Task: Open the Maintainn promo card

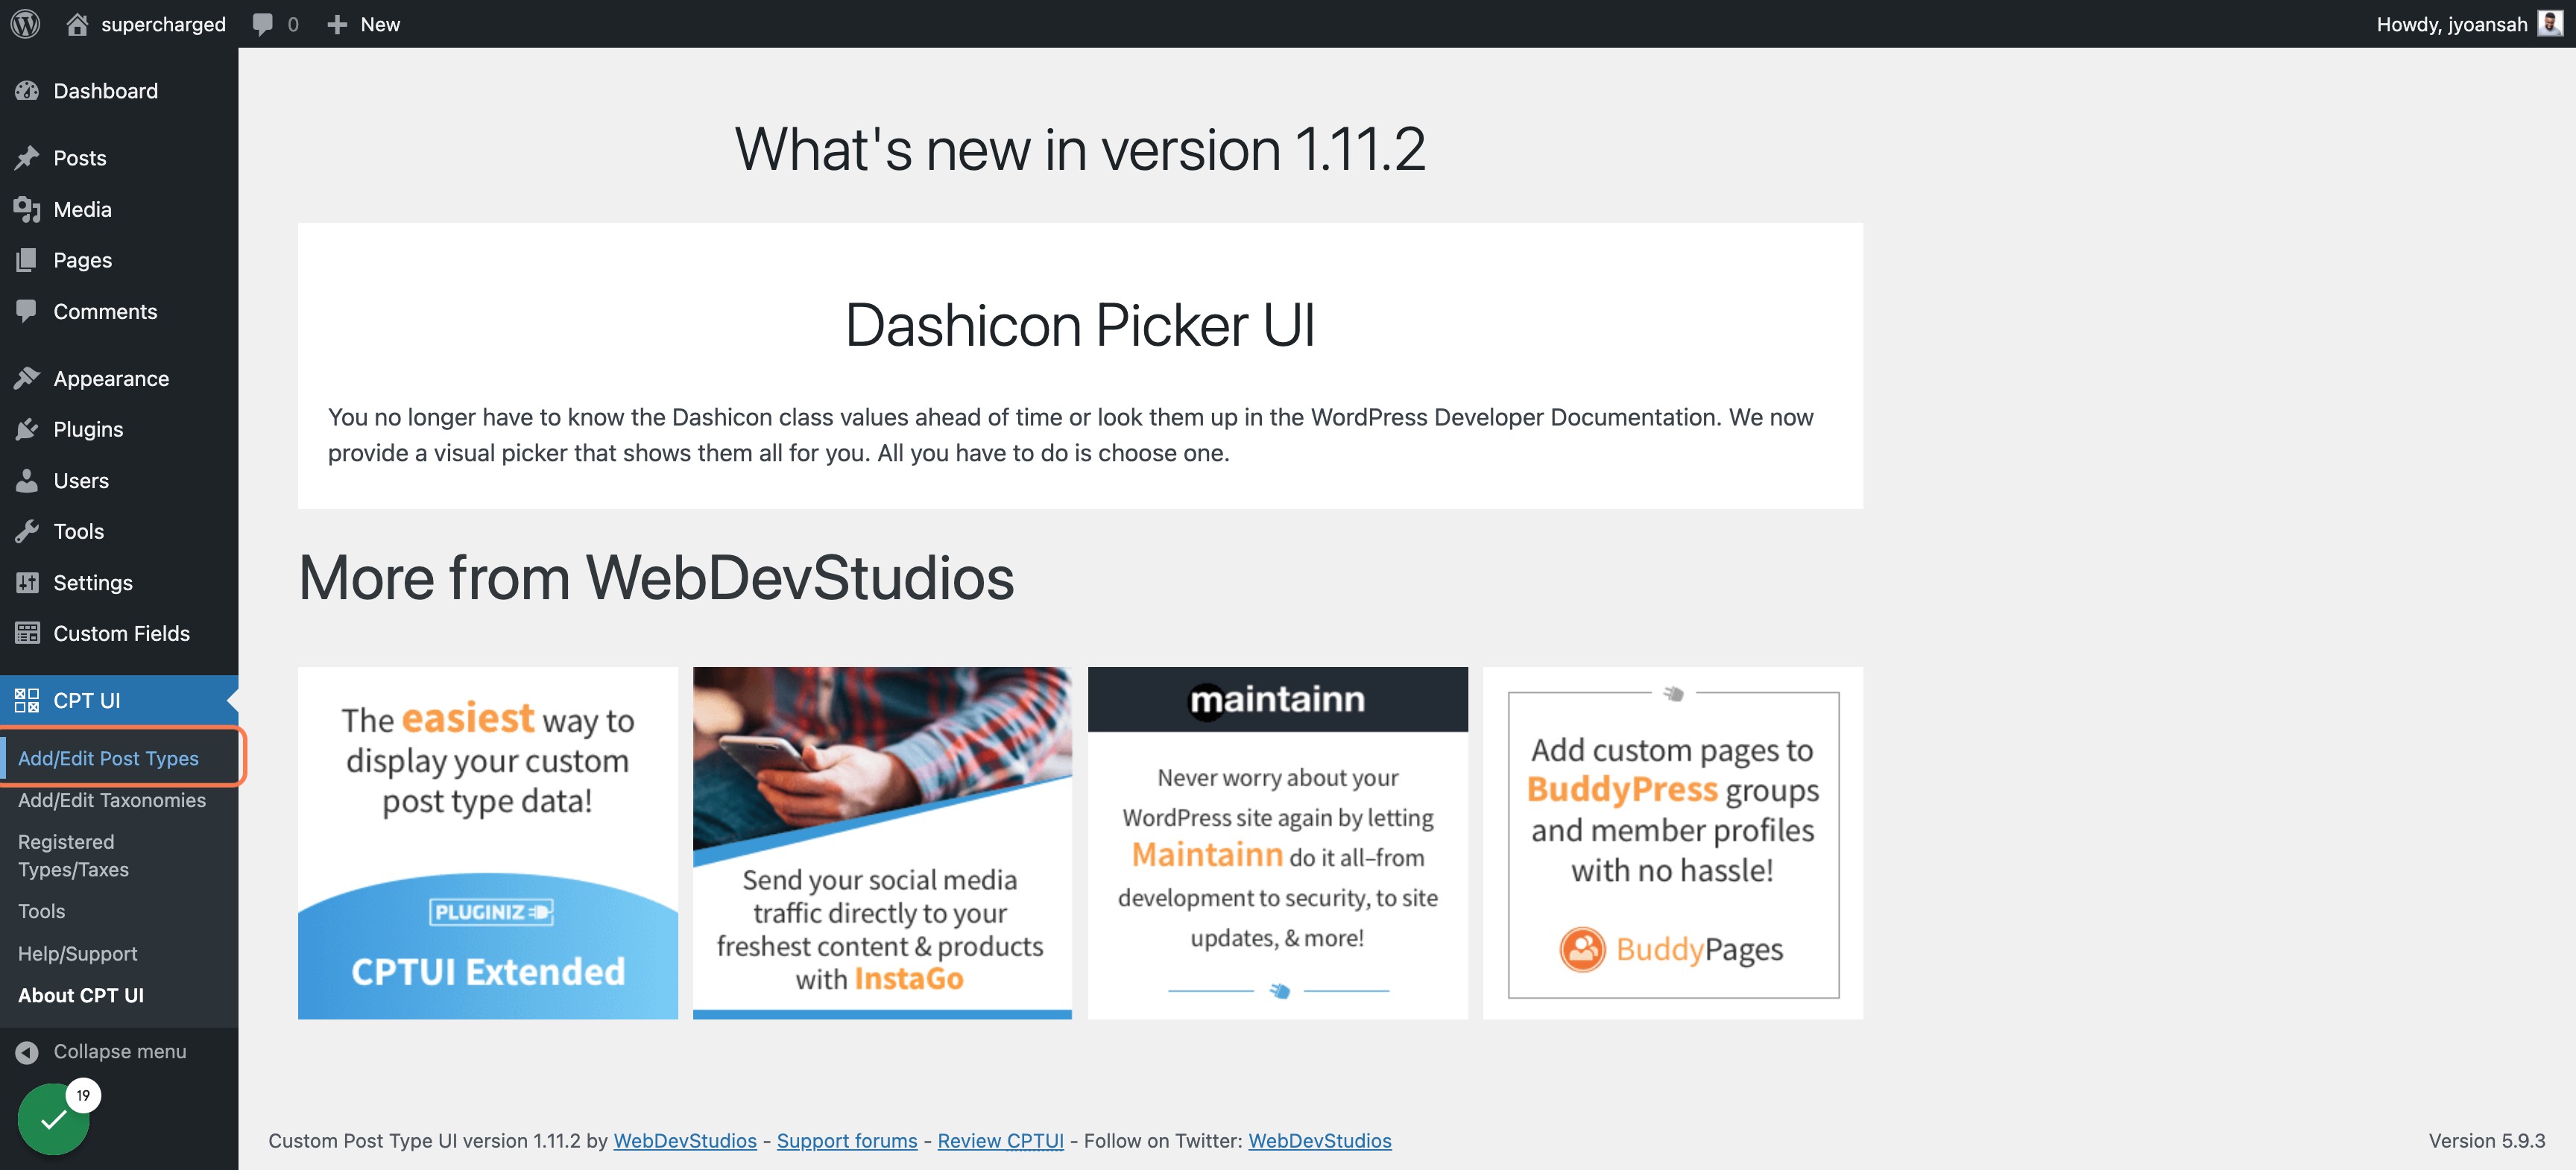Action: 1277,843
